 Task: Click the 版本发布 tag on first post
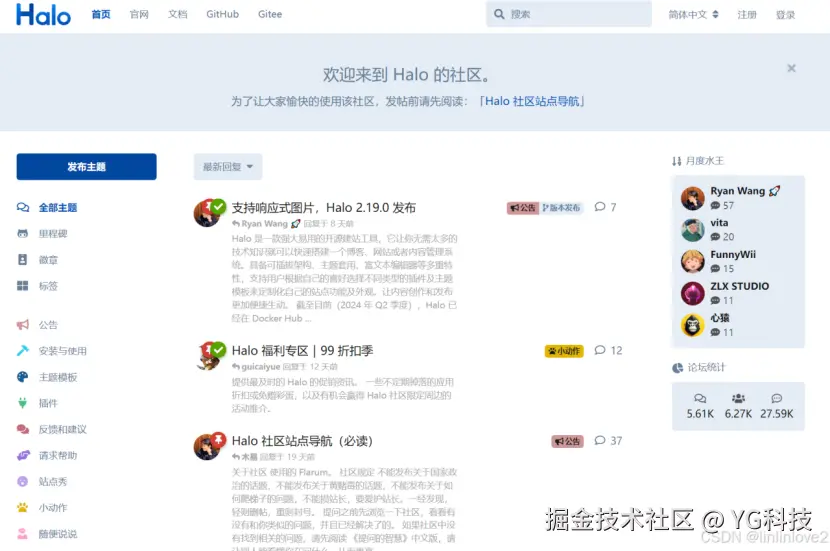coord(562,208)
